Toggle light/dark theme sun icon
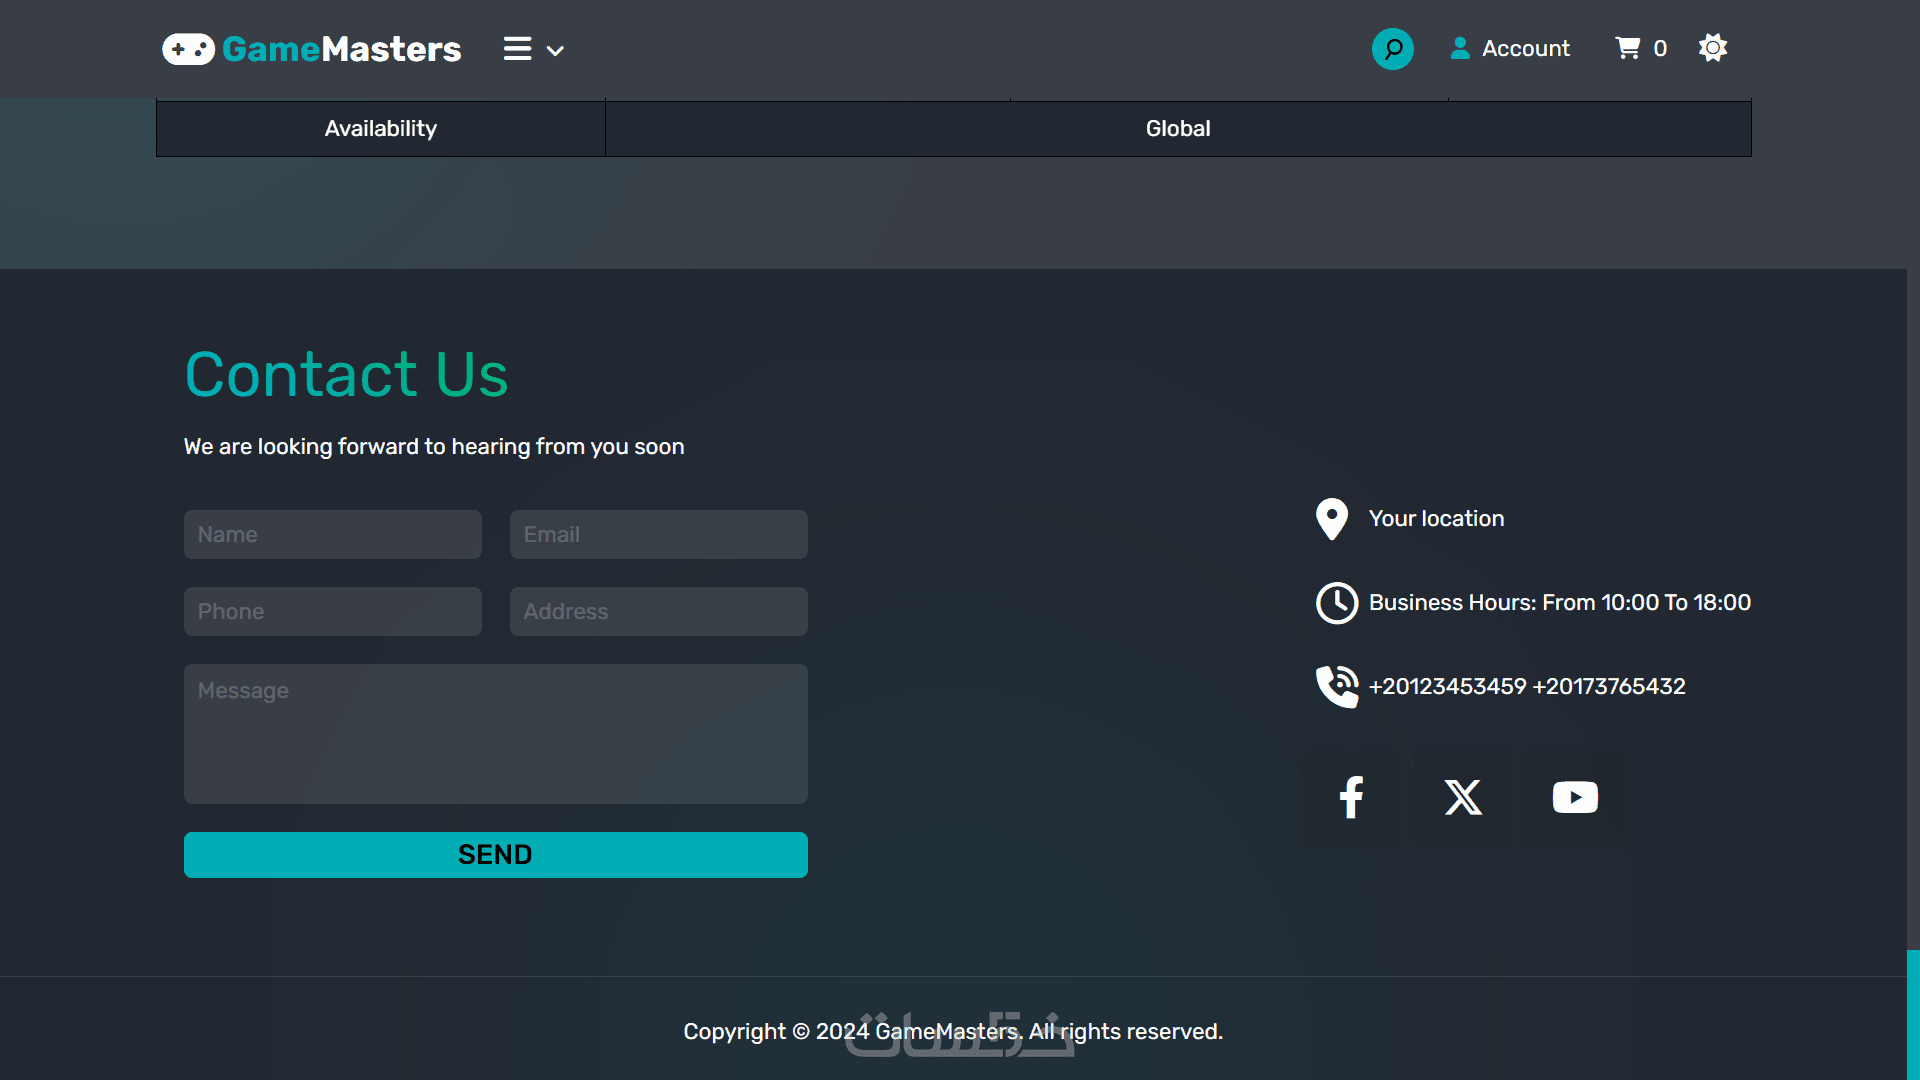This screenshot has width=1920, height=1080. (1713, 48)
